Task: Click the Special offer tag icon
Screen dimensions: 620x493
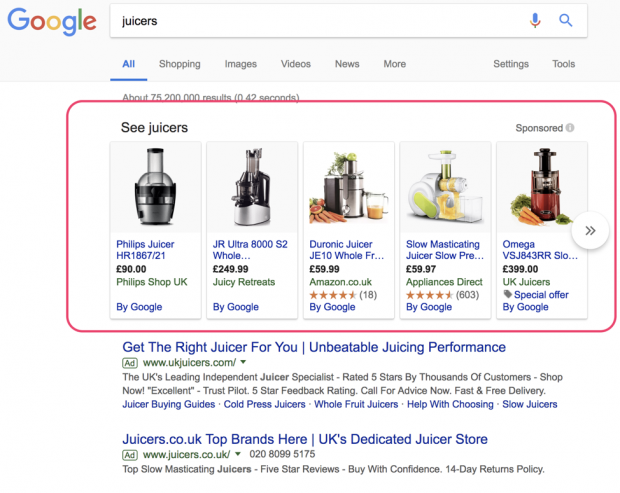Action: tap(507, 294)
